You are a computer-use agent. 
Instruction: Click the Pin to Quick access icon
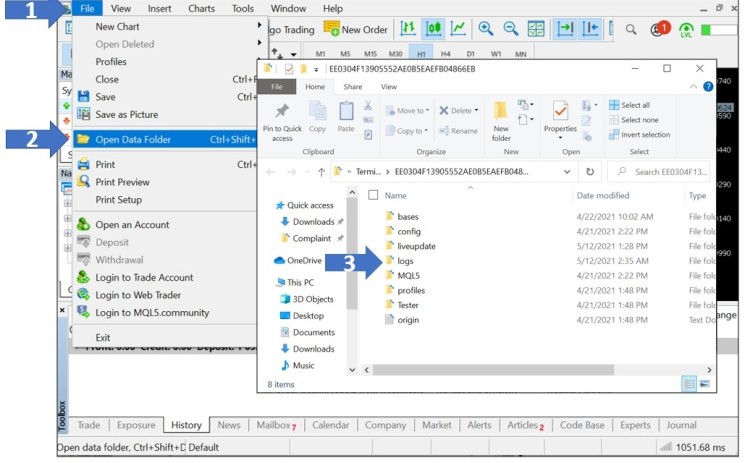[282, 119]
